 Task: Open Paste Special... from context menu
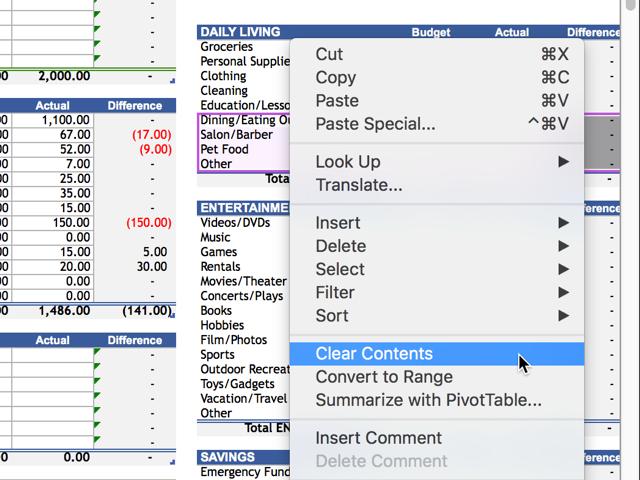(437, 124)
